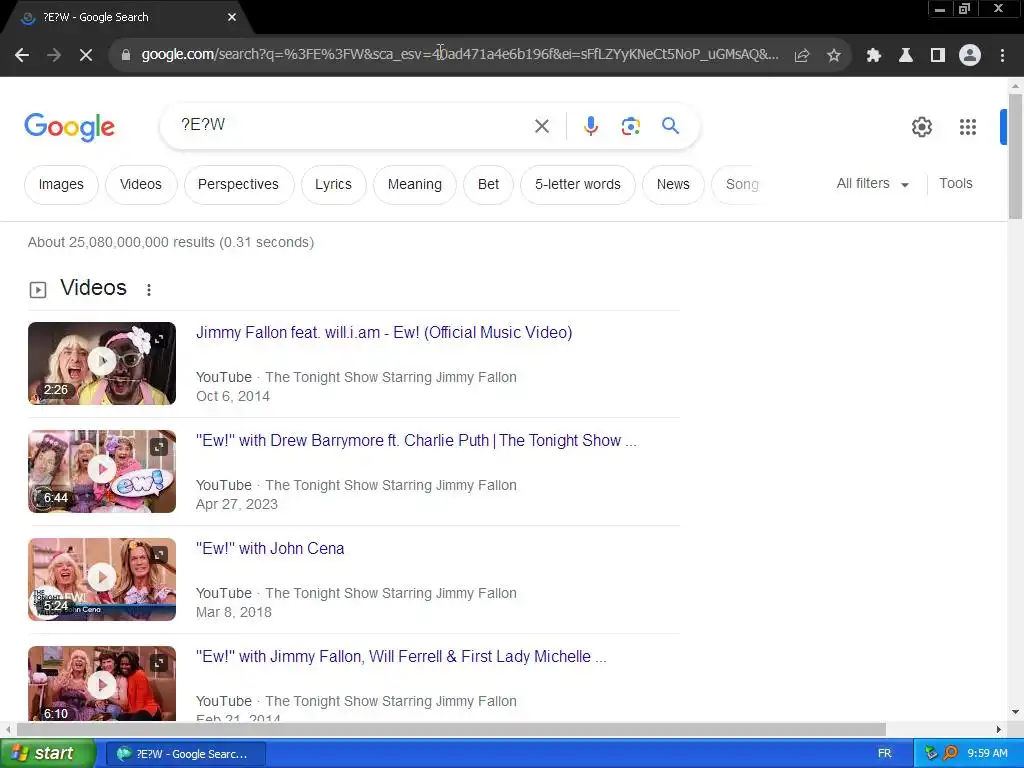Bookmark this page with the star icon

click(834, 56)
